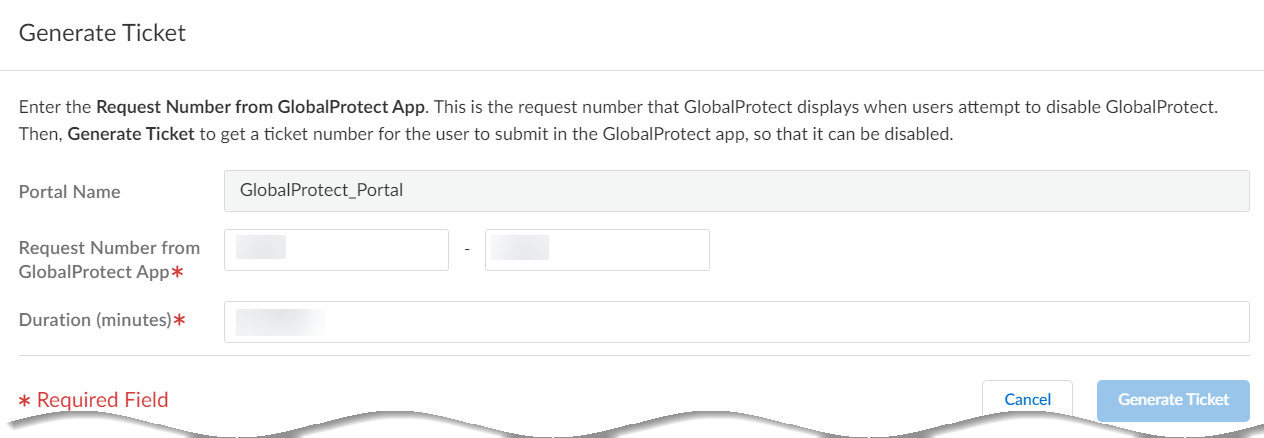Click the Cancel button
This screenshot has height=438, width=1264.
click(1027, 400)
